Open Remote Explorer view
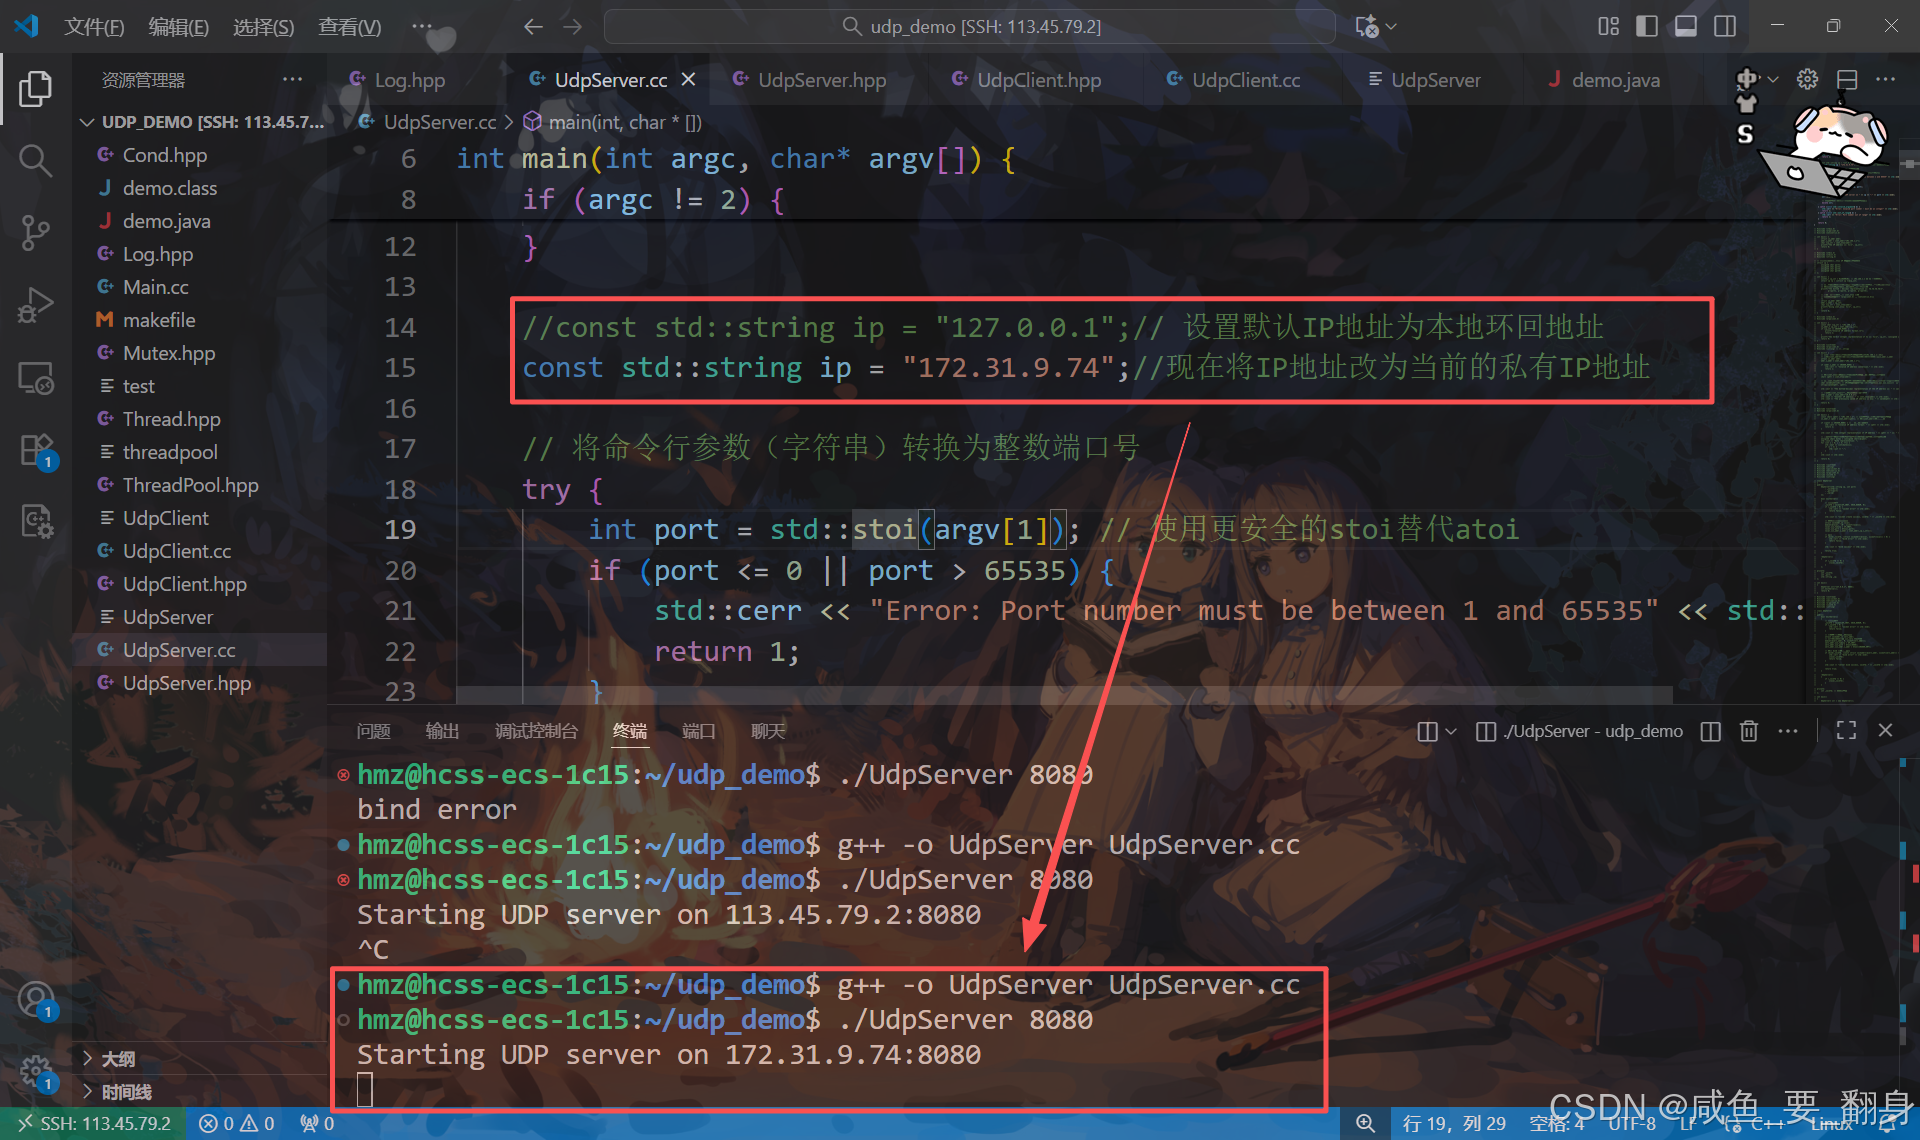 pyautogui.click(x=35, y=378)
